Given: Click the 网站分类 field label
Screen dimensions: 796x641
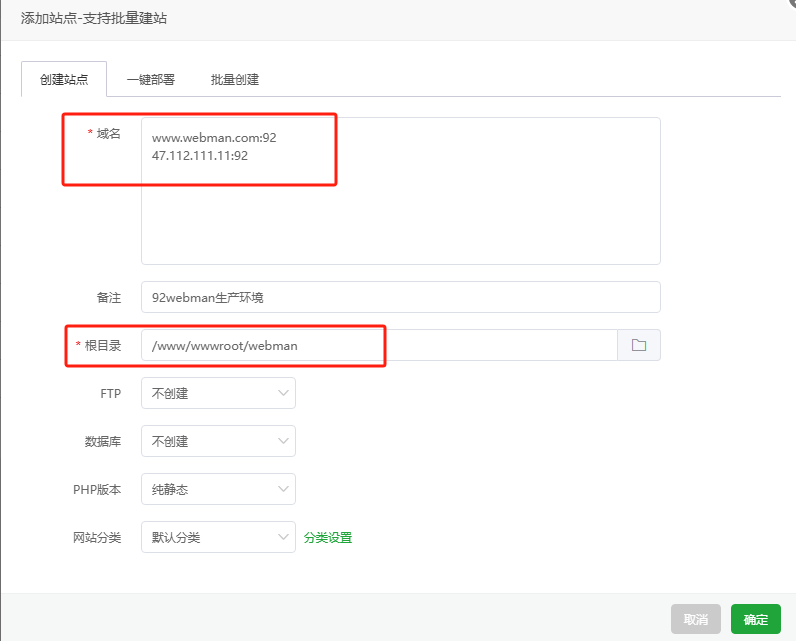Looking at the screenshot, I should coord(97,537).
